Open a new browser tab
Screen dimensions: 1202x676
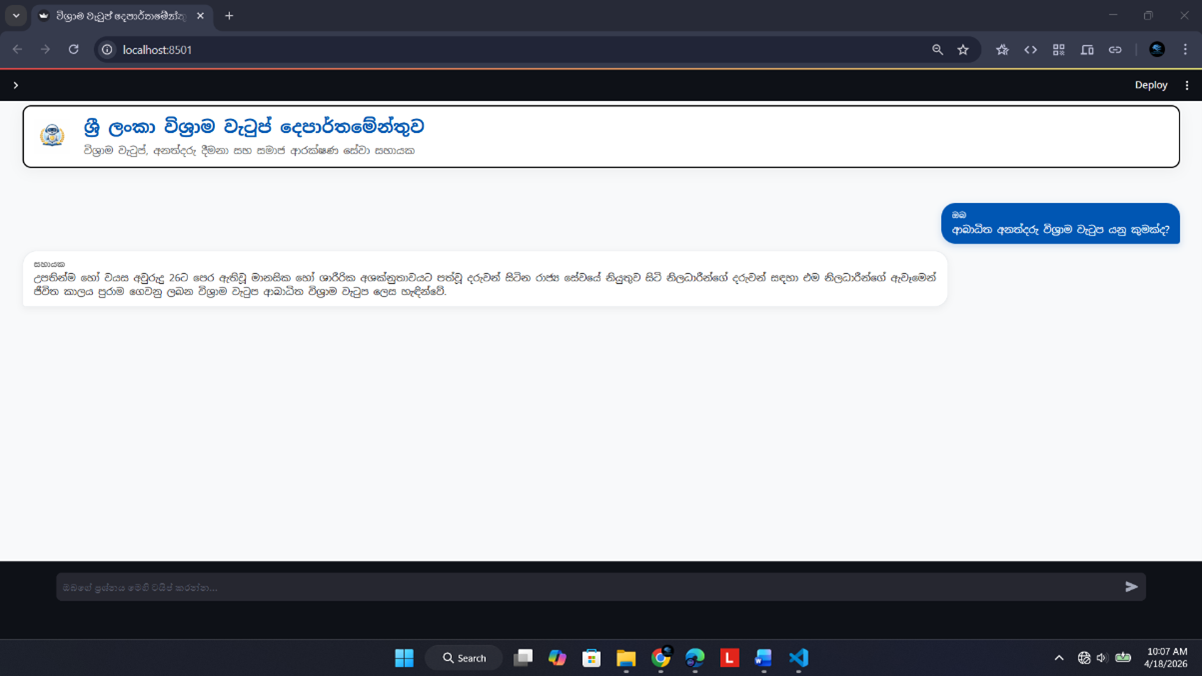229,16
